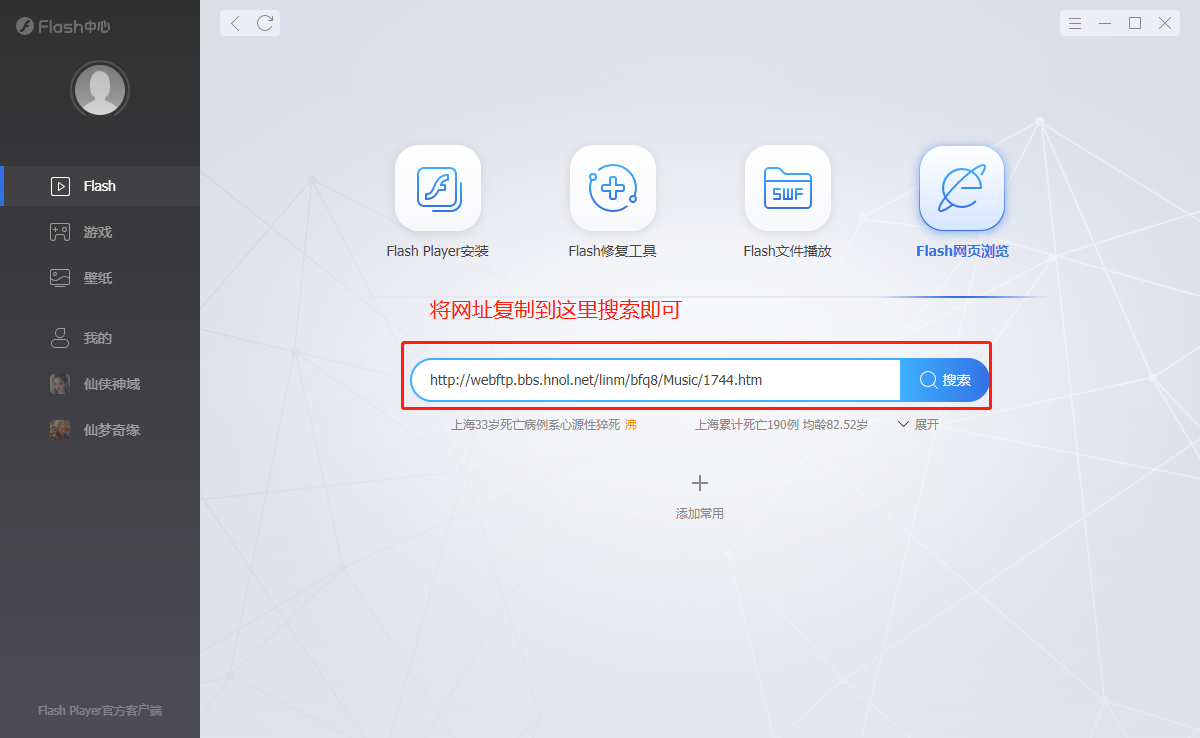Image resolution: width=1200 pixels, height=738 pixels.
Task: Switch to 壁纸 in the sidebar
Action: (97, 278)
